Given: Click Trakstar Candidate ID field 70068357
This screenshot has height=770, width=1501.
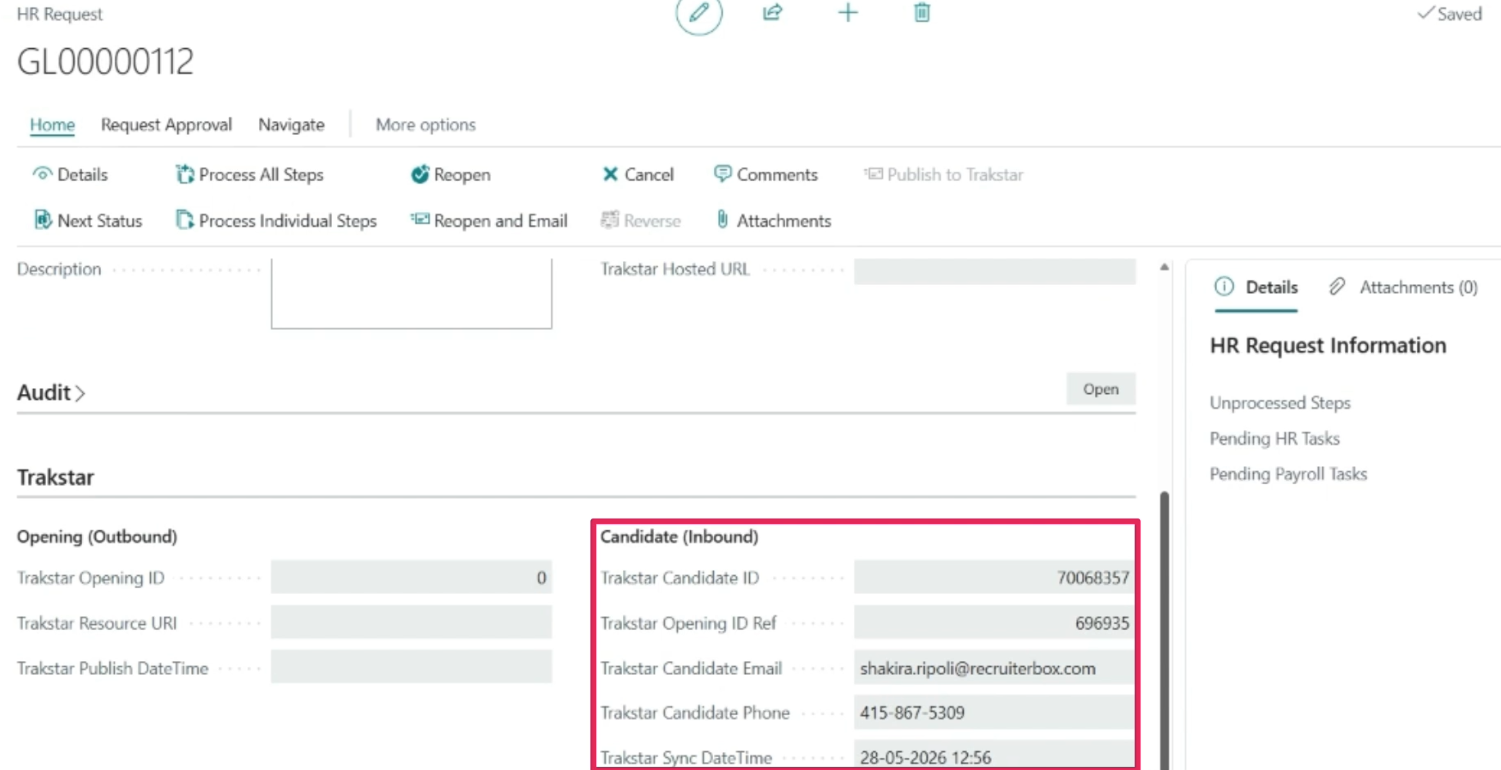Looking at the screenshot, I should [x=995, y=578].
